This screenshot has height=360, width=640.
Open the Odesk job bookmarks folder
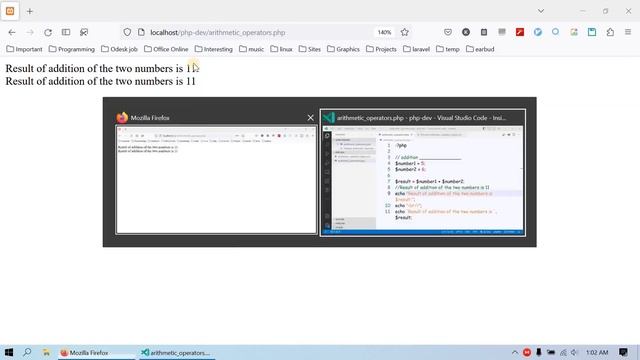(120, 49)
